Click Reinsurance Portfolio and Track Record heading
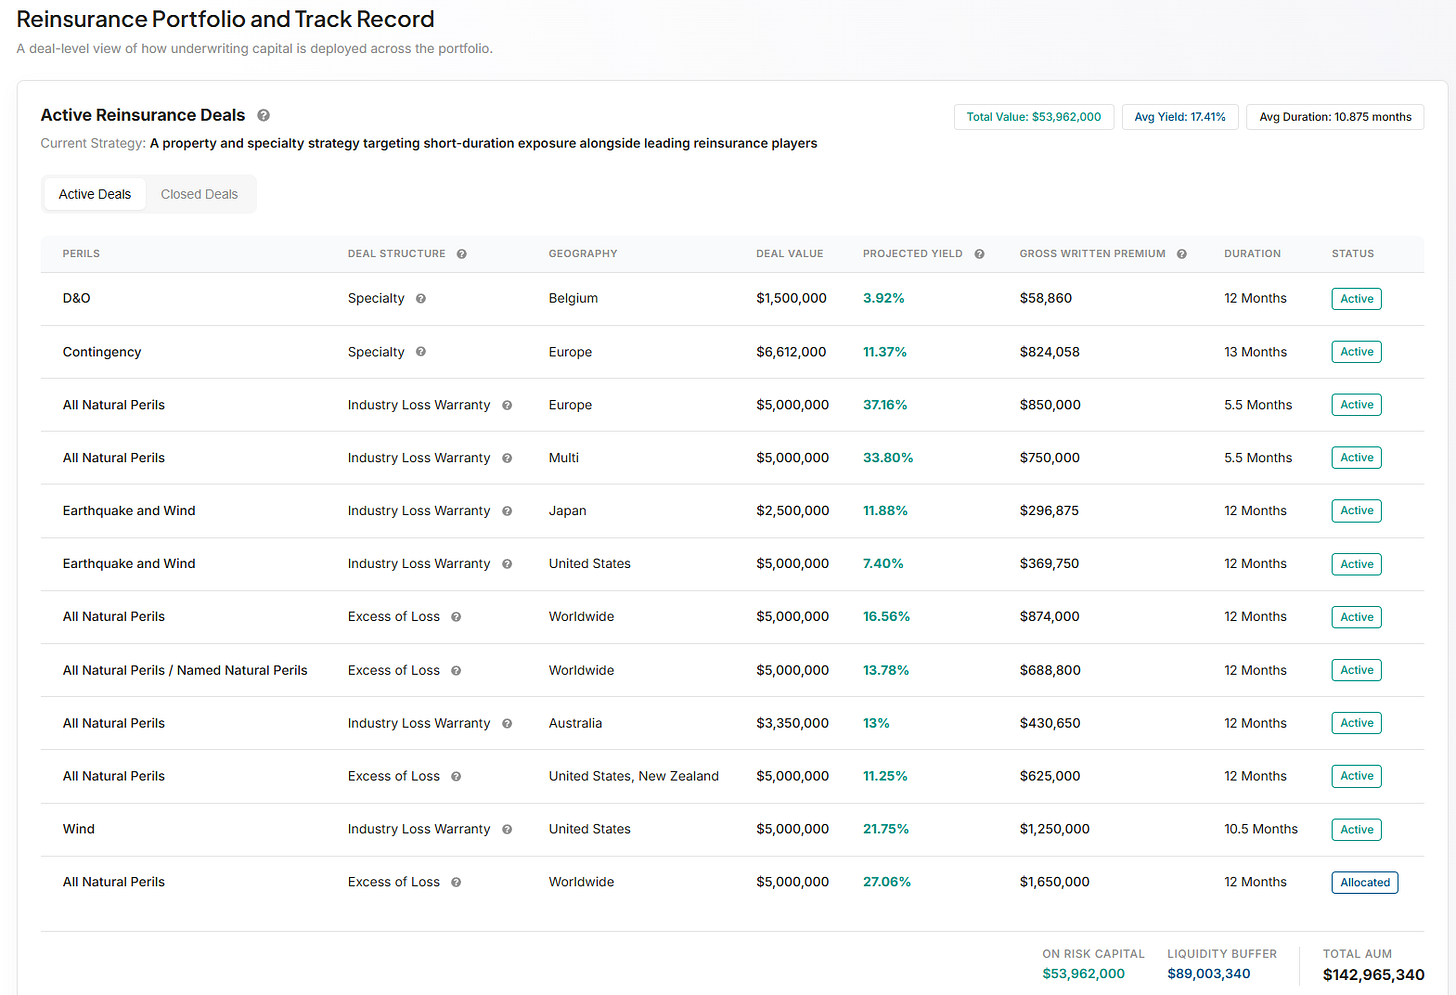The image size is (1456, 995). (225, 19)
